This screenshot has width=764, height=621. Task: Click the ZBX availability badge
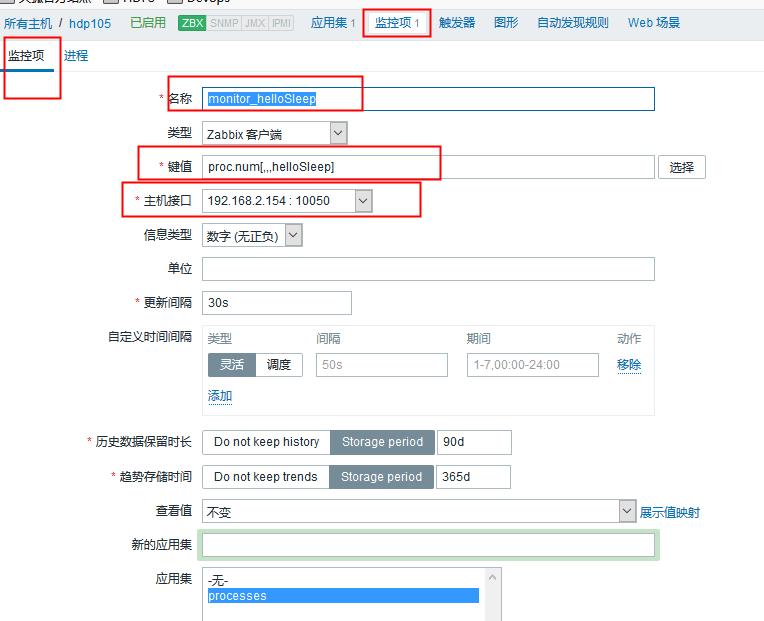click(x=192, y=23)
